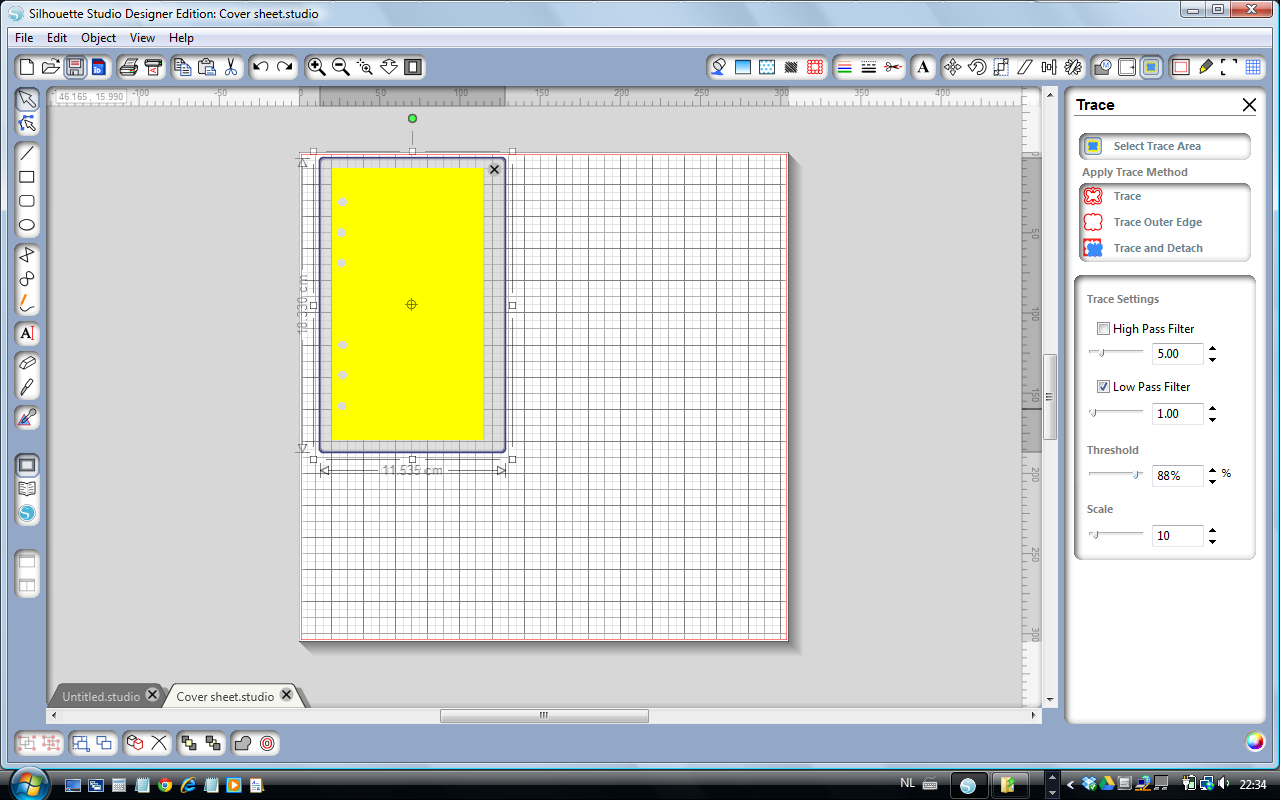Screen dimensions: 1280x800
Task: Click the Select Trace Area button
Action: [1164, 146]
